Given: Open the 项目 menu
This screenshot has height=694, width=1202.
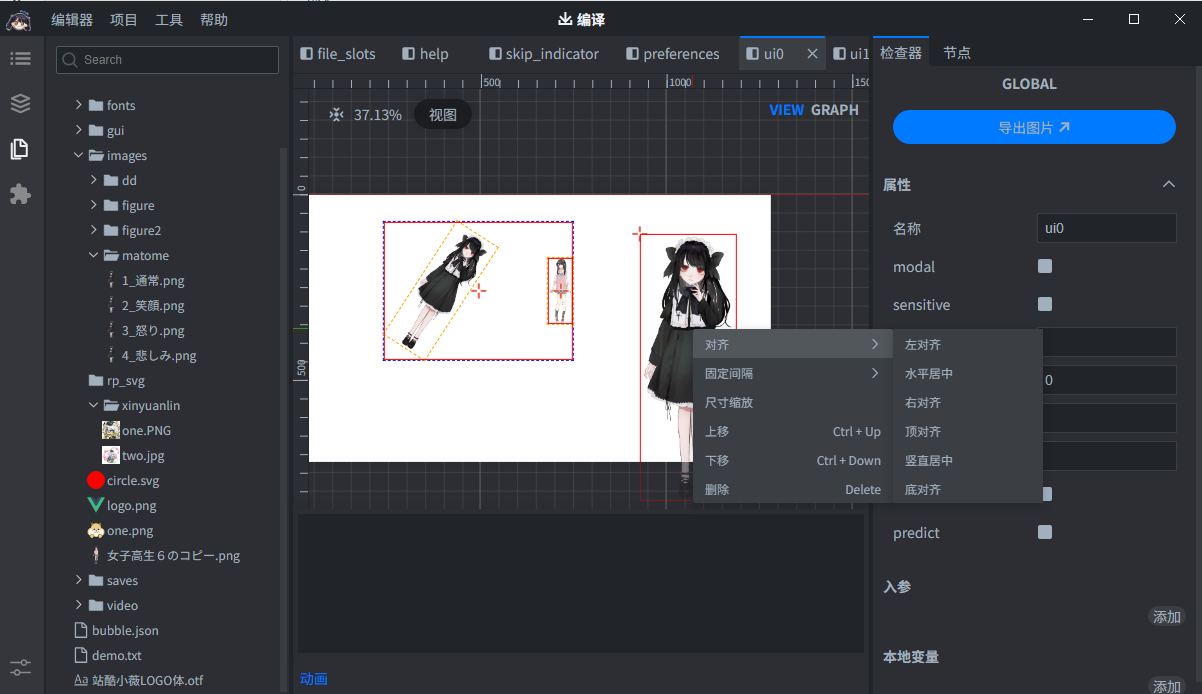Looking at the screenshot, I should coord(124,19).
